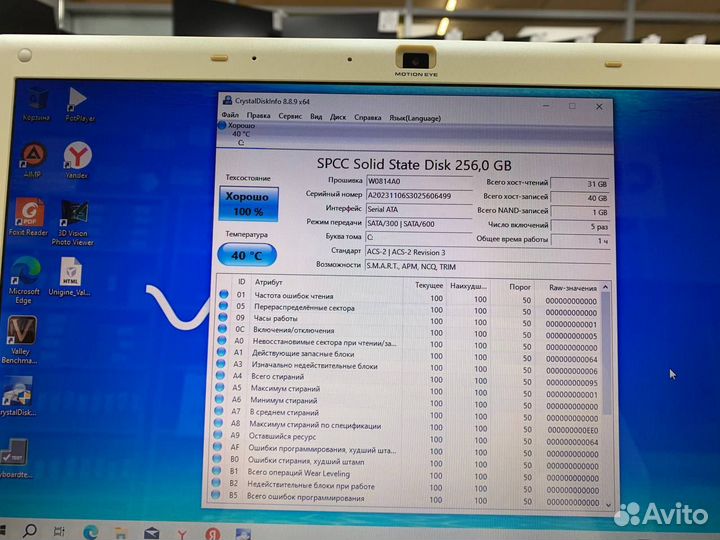Viewport: 720px width, 540px height.
Task: Click the Текущее column header
Action: point(429,285)
